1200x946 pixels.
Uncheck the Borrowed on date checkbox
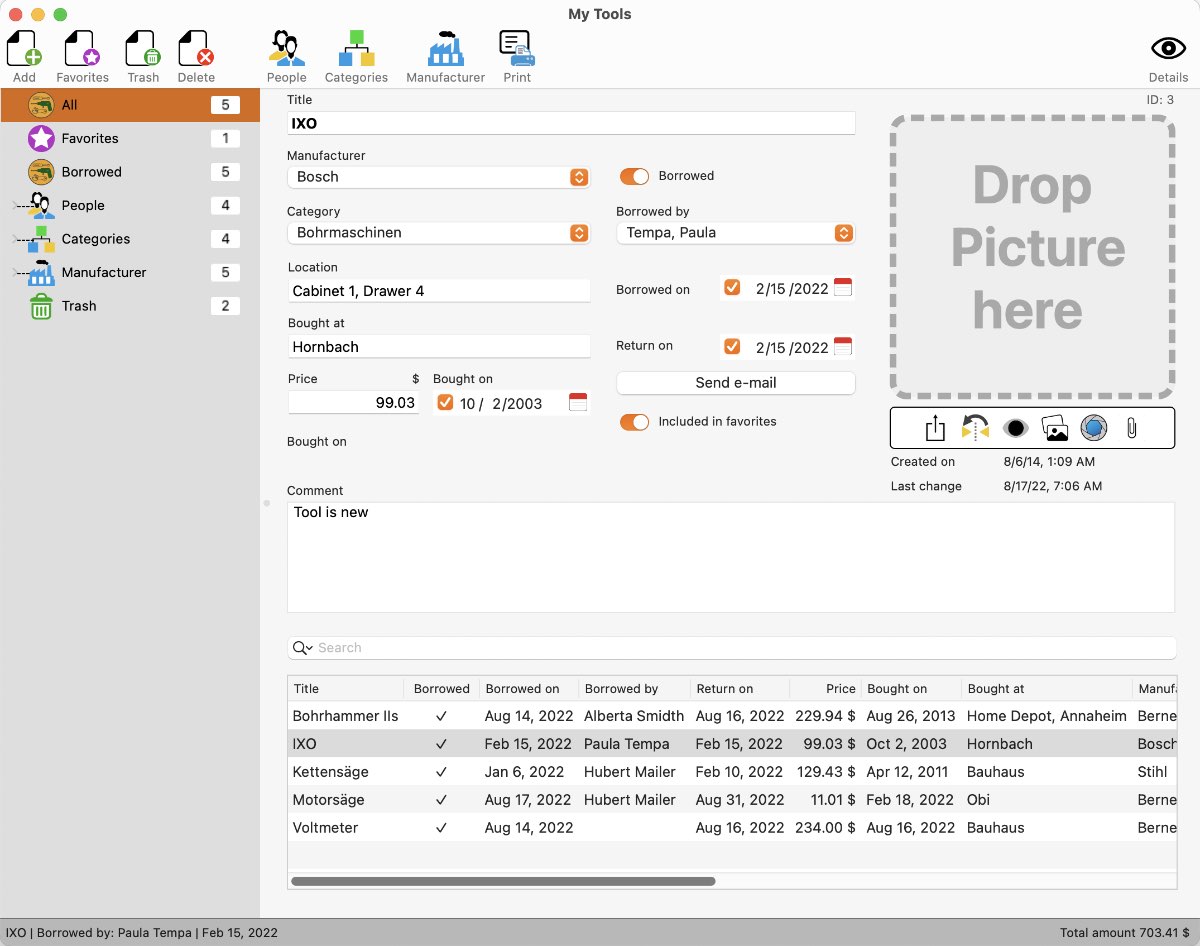[x=732, y=288]
